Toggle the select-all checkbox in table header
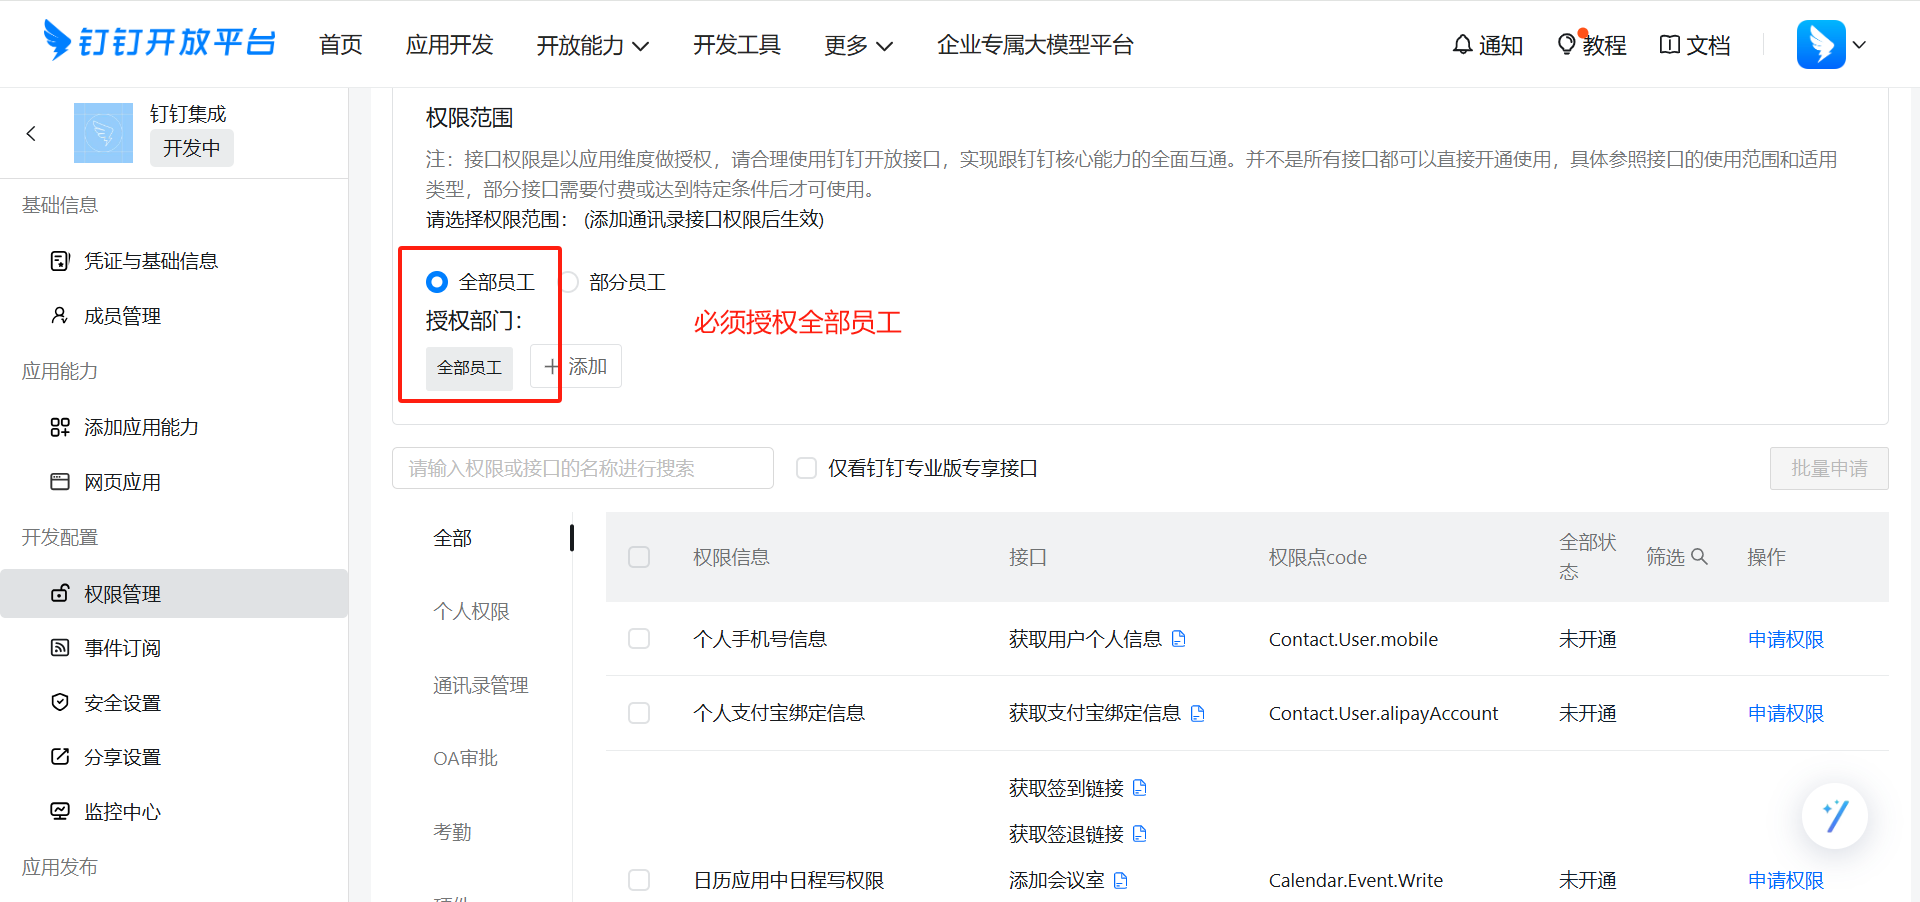 [639, 557]
